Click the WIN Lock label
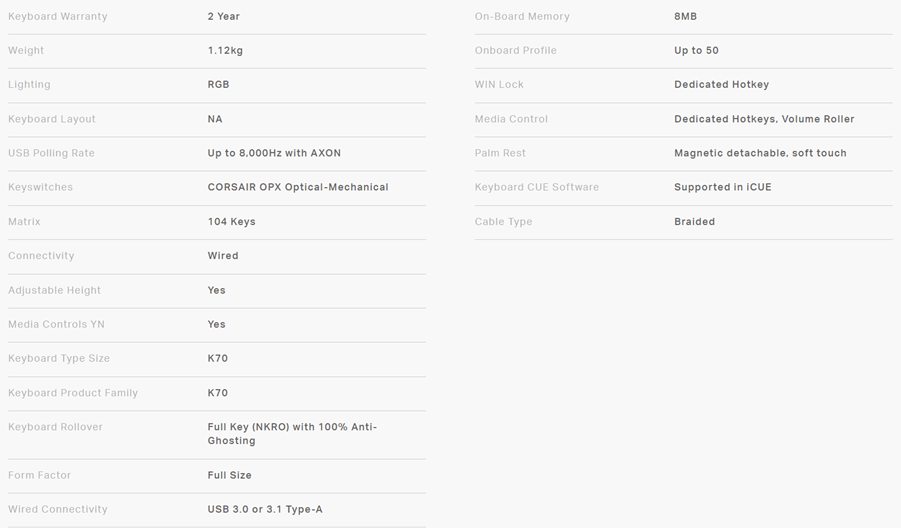This screenshot has height=528, width=901. 499,85
